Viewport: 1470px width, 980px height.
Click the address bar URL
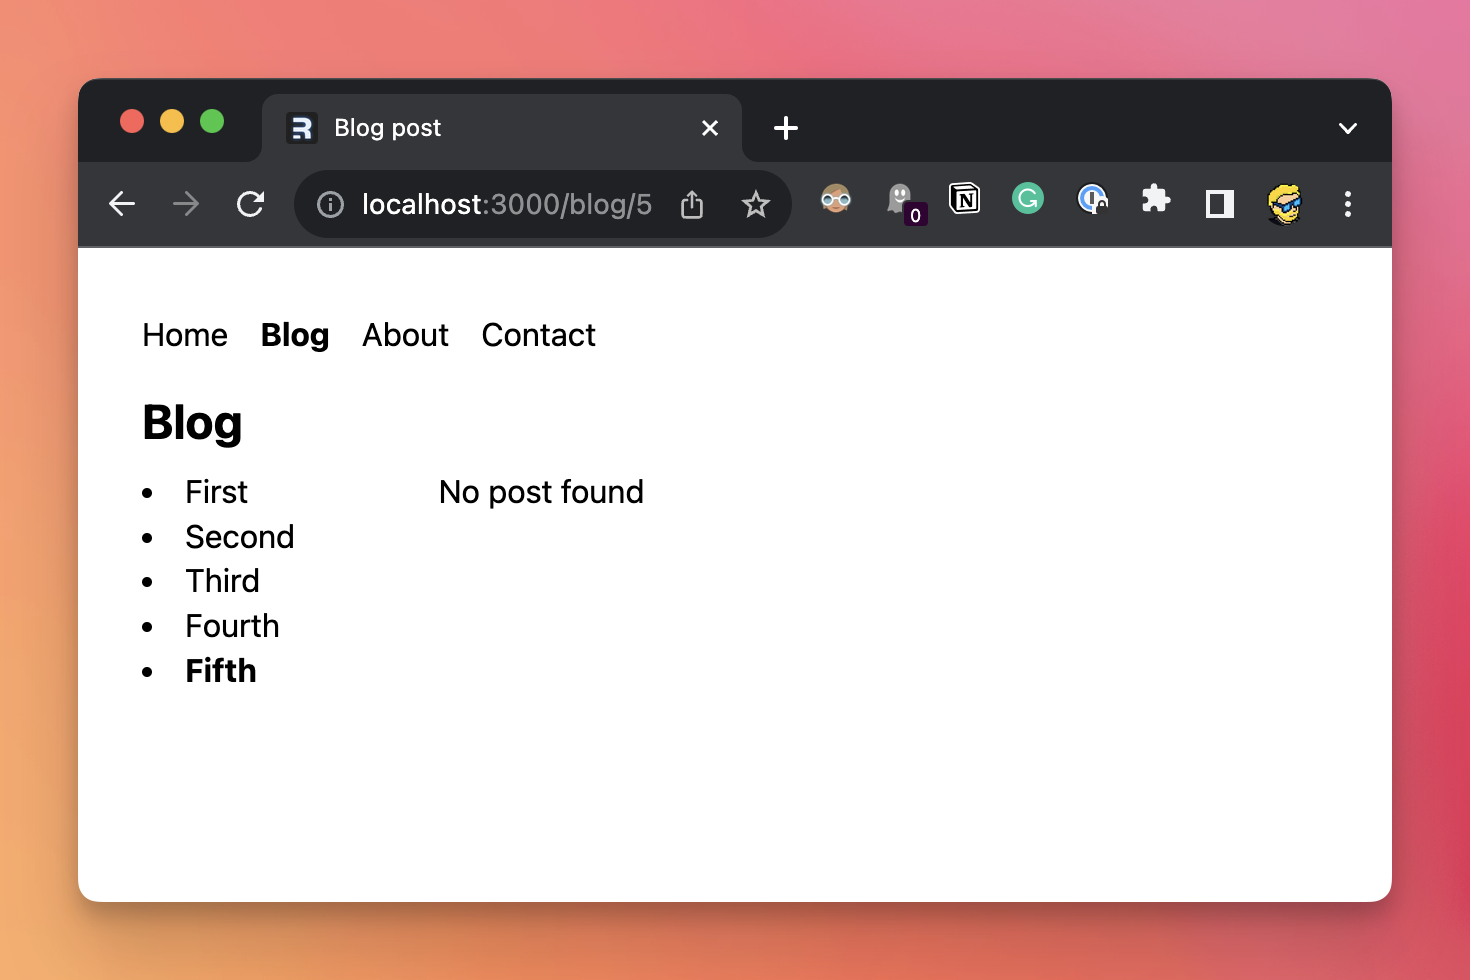point(506,205)
